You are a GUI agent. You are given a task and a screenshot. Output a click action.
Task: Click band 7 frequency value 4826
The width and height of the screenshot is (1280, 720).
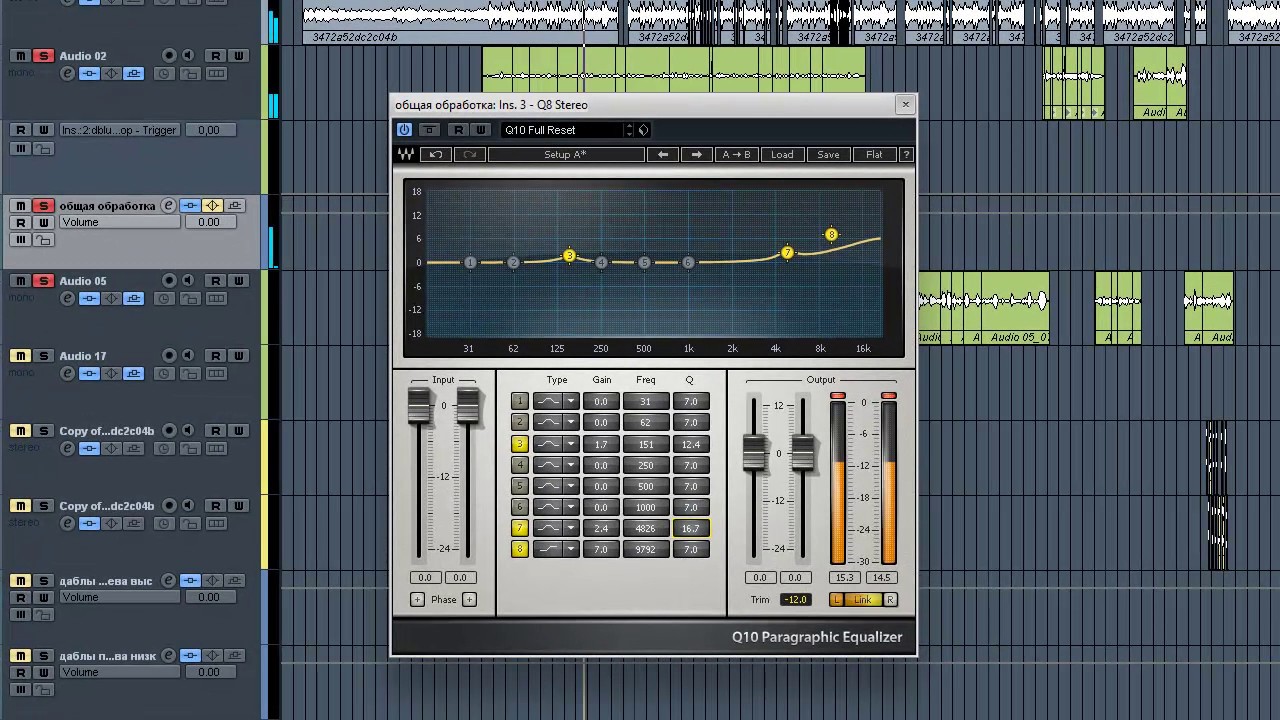(645, 528)
